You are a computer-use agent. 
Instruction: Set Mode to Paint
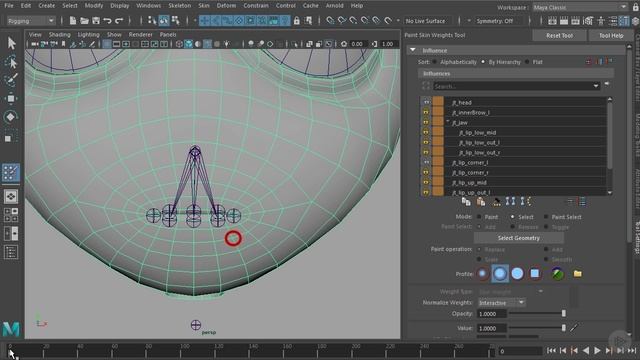coord(479,217)
